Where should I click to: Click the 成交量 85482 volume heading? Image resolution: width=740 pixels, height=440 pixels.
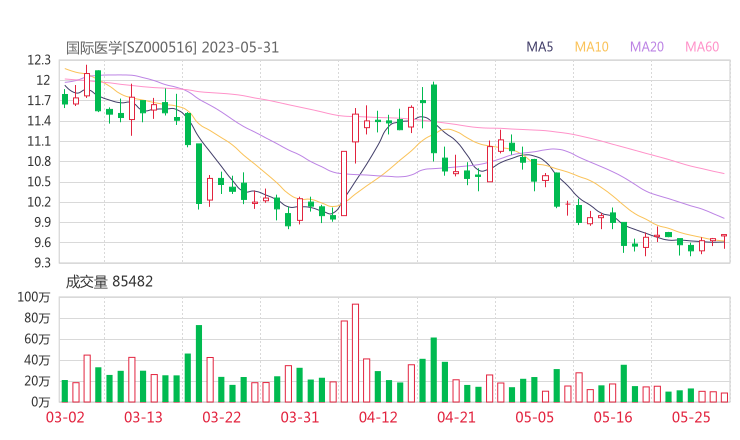click(x=109, y=282)
